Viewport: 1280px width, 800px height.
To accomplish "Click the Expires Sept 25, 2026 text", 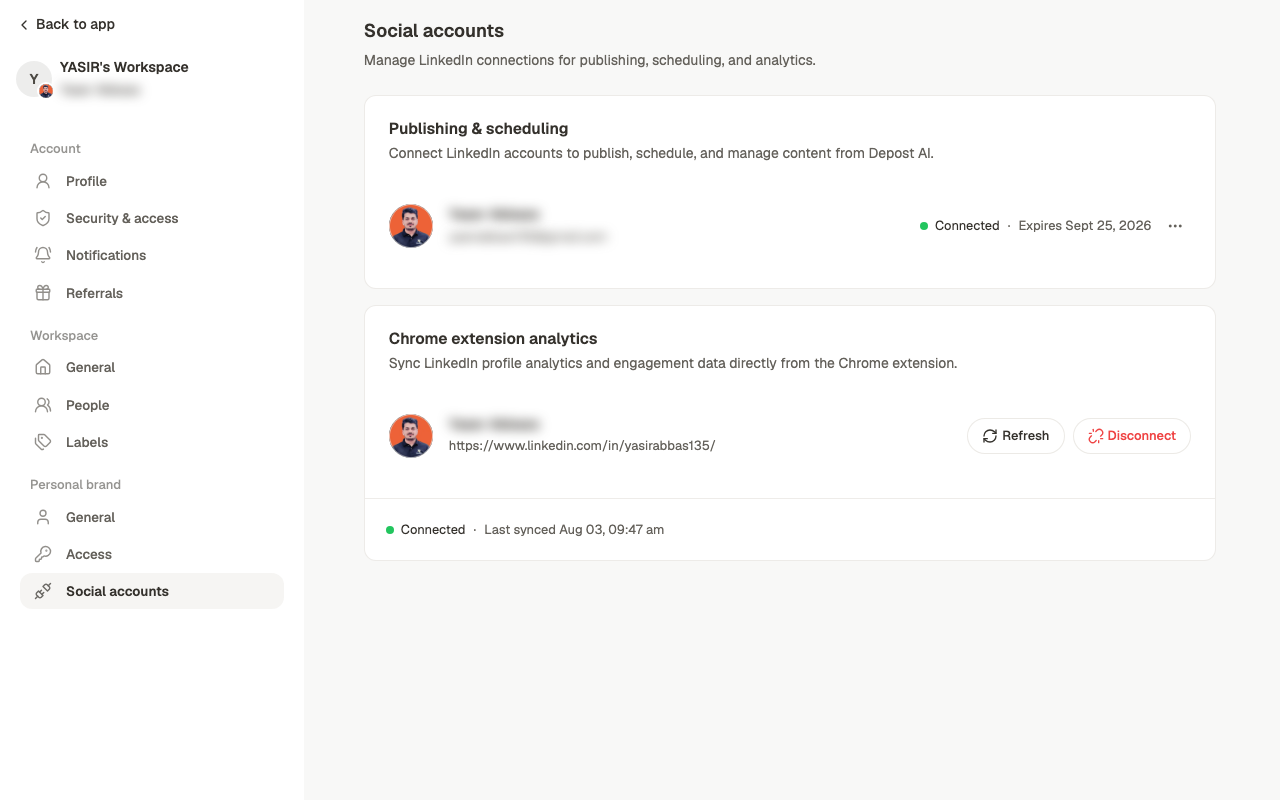I will (x=1085, y=226).
